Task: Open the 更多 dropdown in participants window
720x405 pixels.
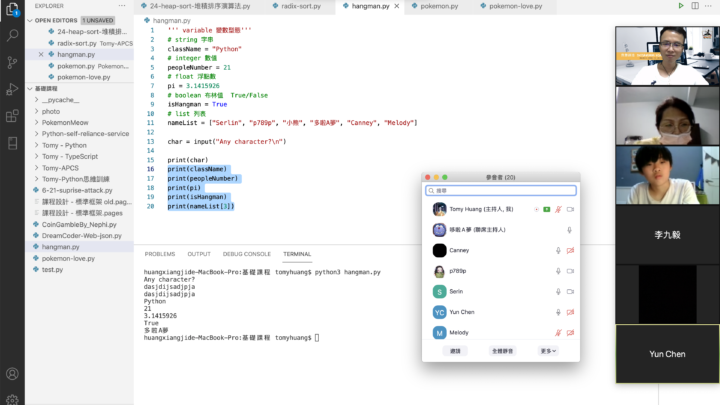Action: point(547,351)
